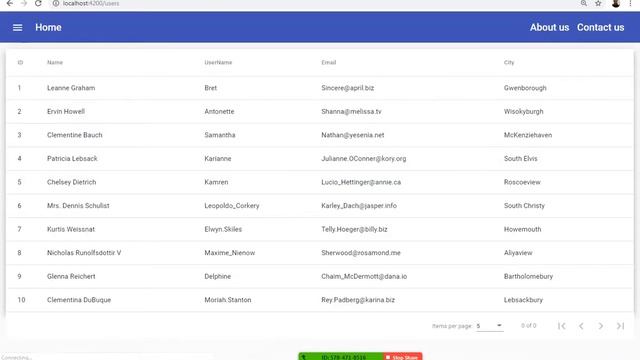Click the email Sincere@april.biz
640x360 pixels.
pos(347,88)
